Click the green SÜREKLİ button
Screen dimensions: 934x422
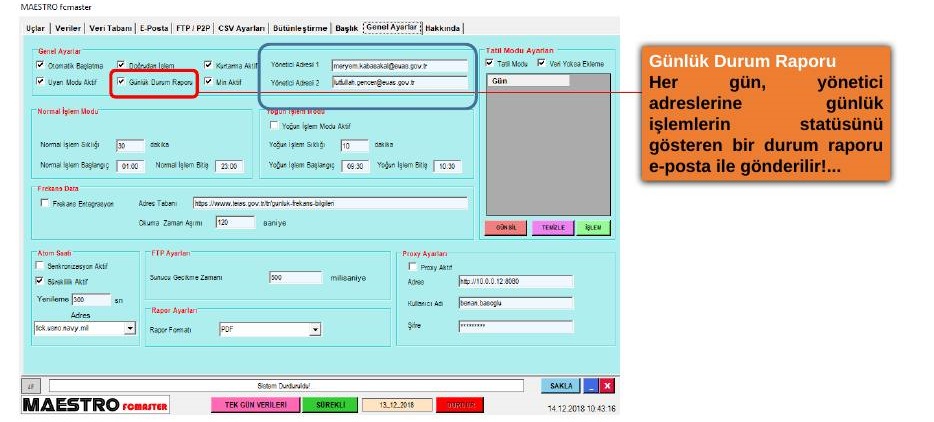point(329,405)
